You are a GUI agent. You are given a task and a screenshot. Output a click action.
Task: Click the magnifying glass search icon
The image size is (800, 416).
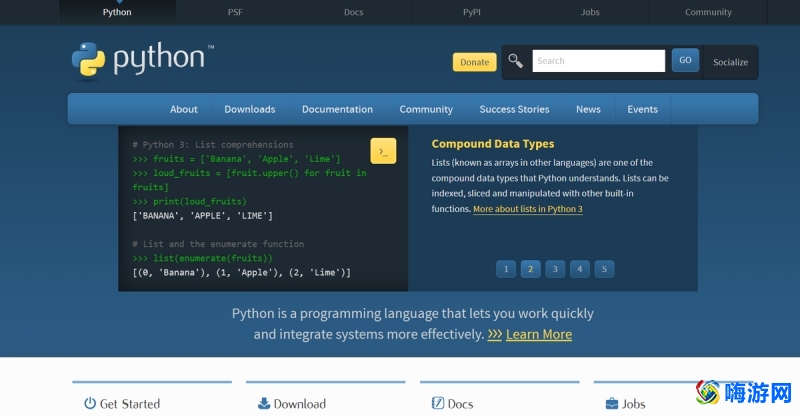point(515,61)
